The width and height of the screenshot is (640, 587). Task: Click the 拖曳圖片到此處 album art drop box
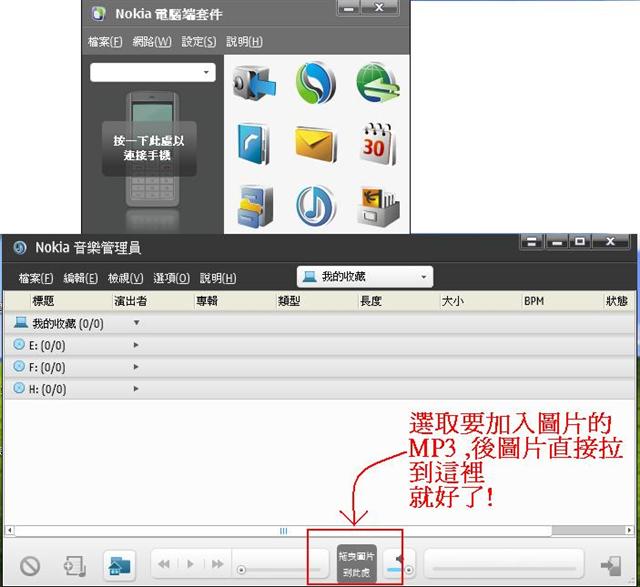coord(356,564)
